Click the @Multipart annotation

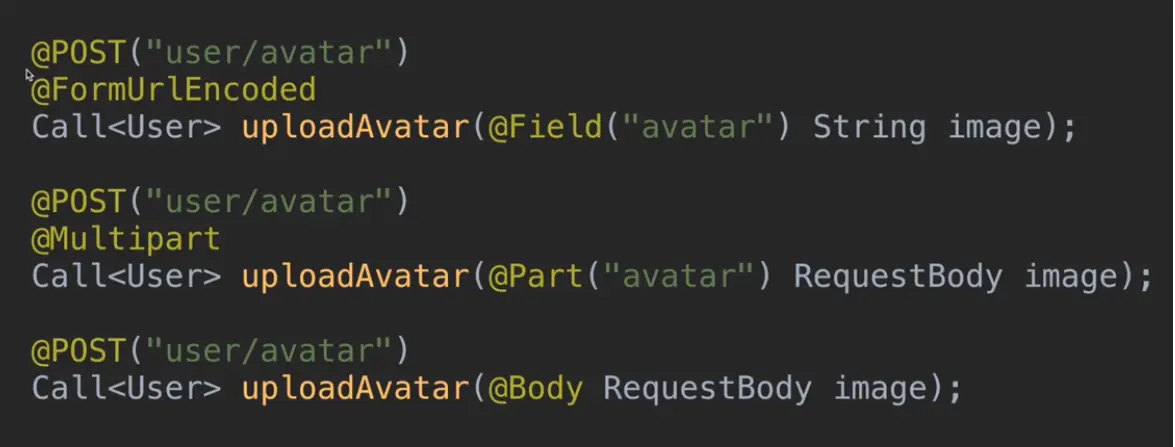tap(126, 240)
